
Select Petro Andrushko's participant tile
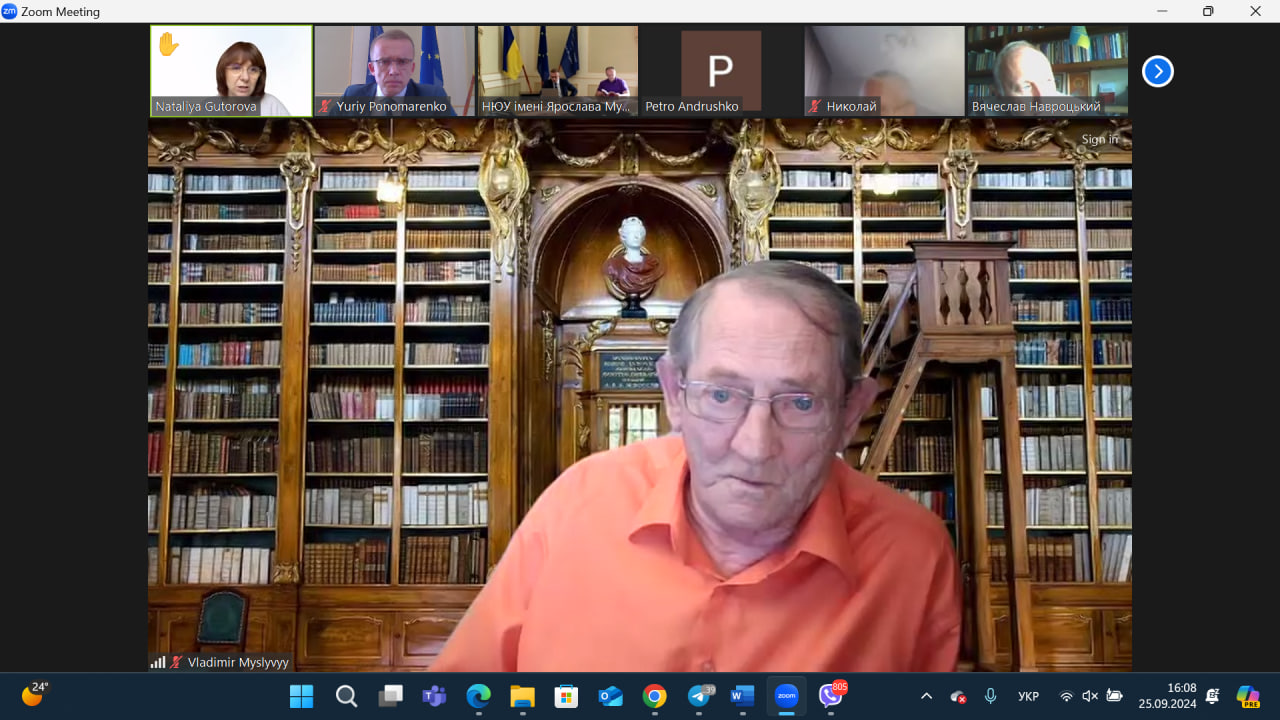(x=721, y=70)
